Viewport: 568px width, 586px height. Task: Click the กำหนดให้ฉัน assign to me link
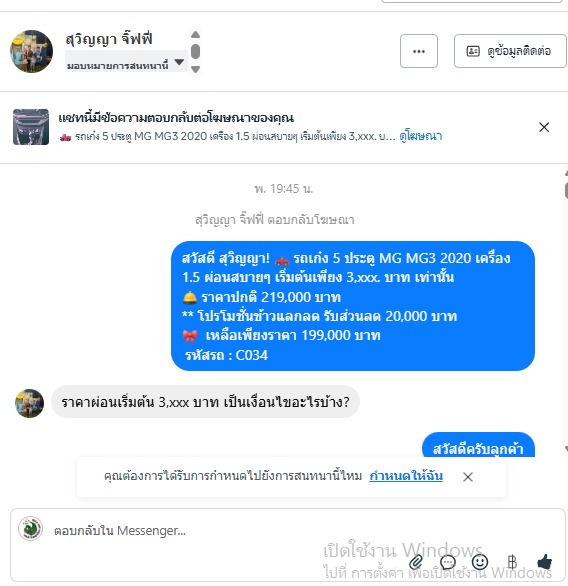[x=406, y=476]
